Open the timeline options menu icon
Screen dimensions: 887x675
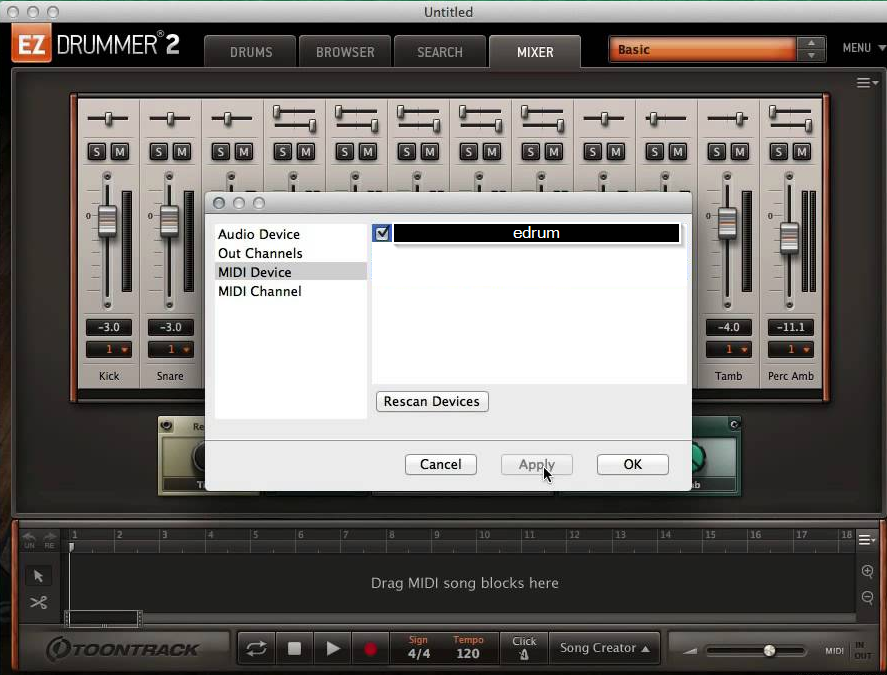pyautogui.click(x=867, y=540)
